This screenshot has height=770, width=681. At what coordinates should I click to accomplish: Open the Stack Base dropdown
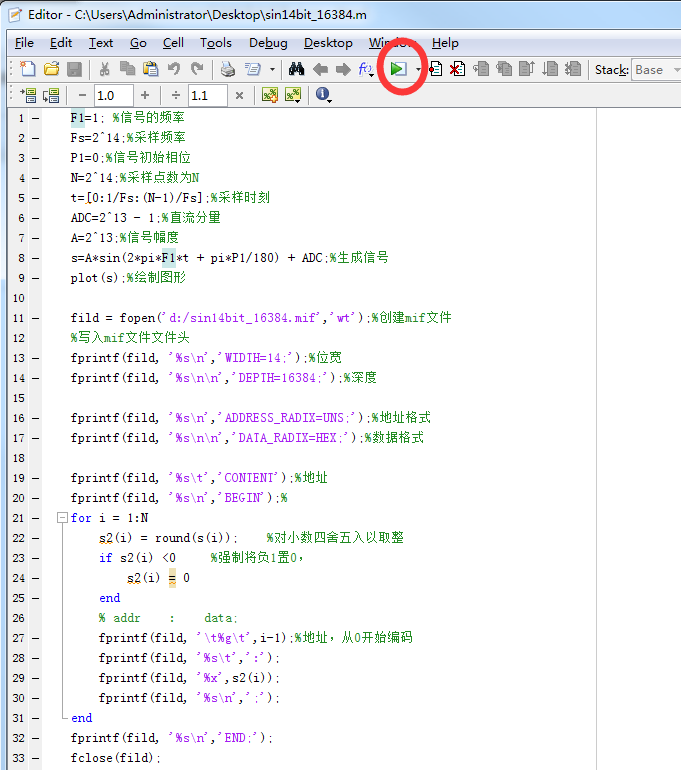(x=656, y=70)
